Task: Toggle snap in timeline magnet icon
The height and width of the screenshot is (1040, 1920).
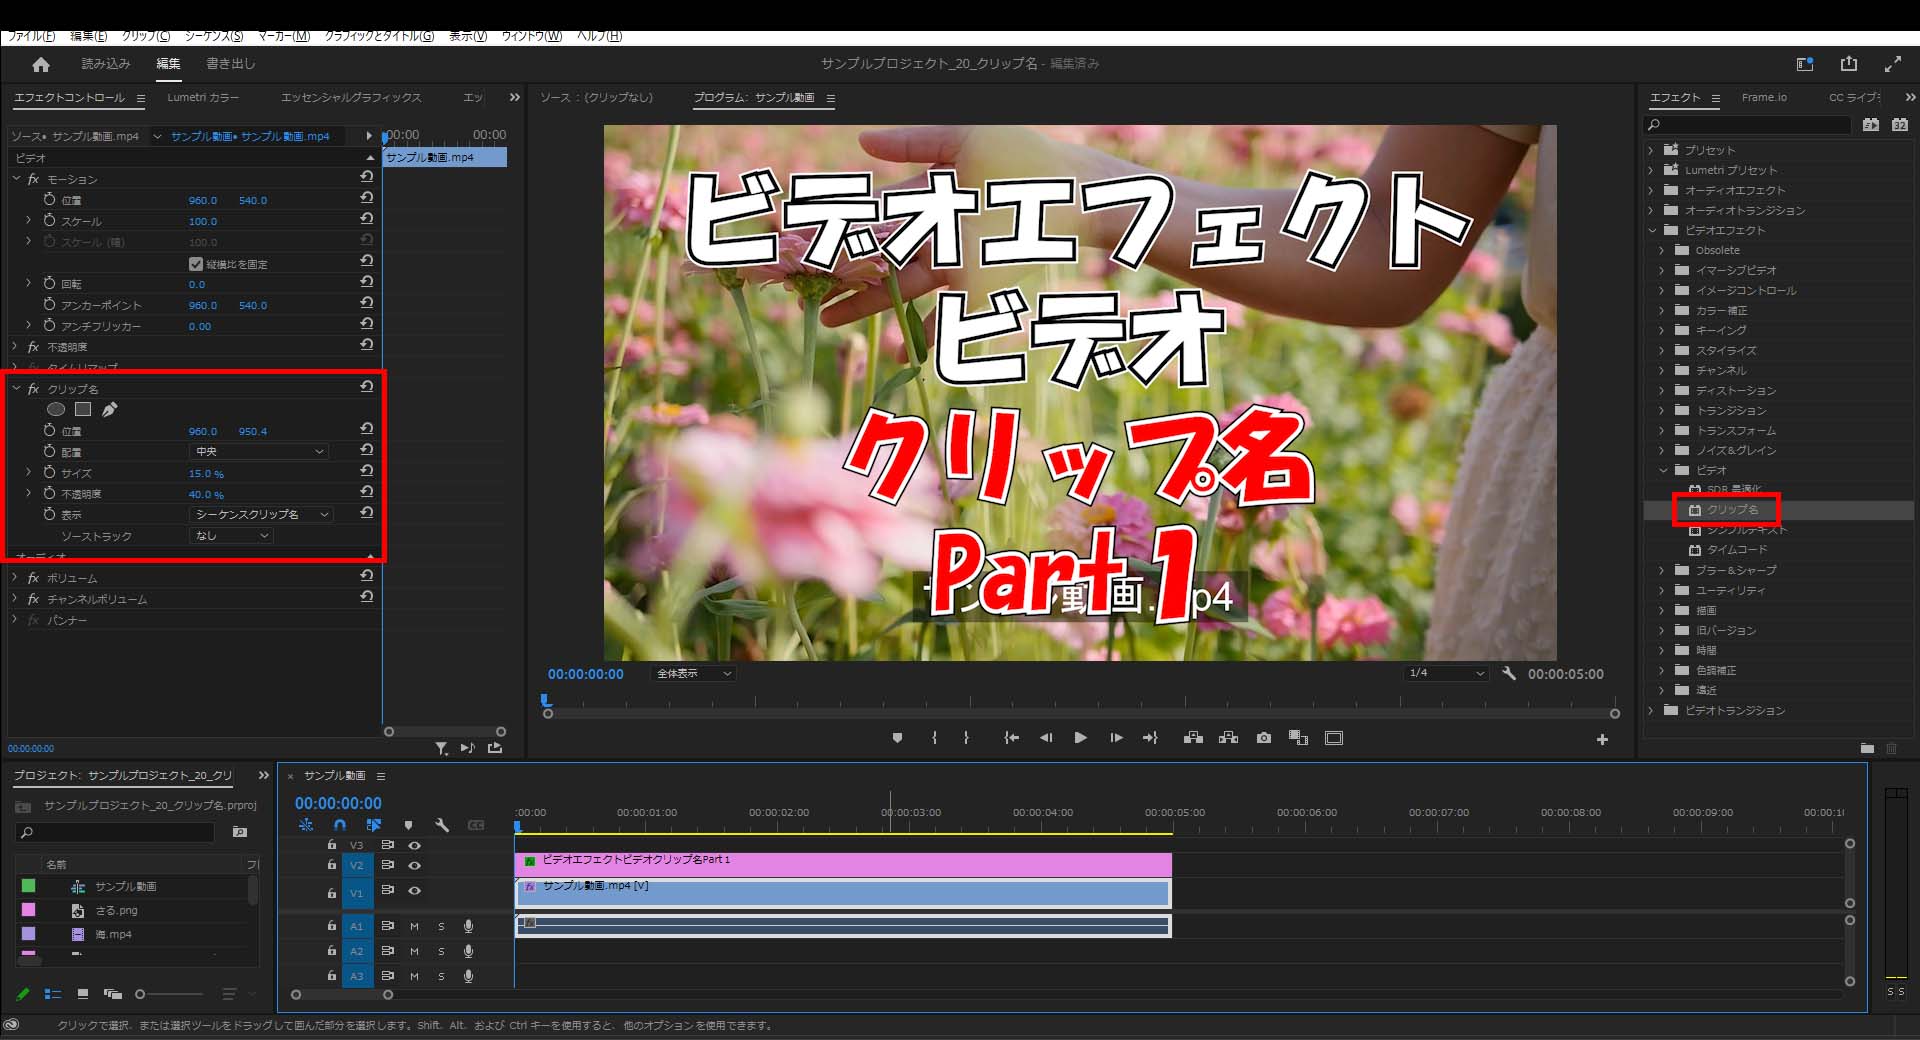Action: [x=340, y=825]
